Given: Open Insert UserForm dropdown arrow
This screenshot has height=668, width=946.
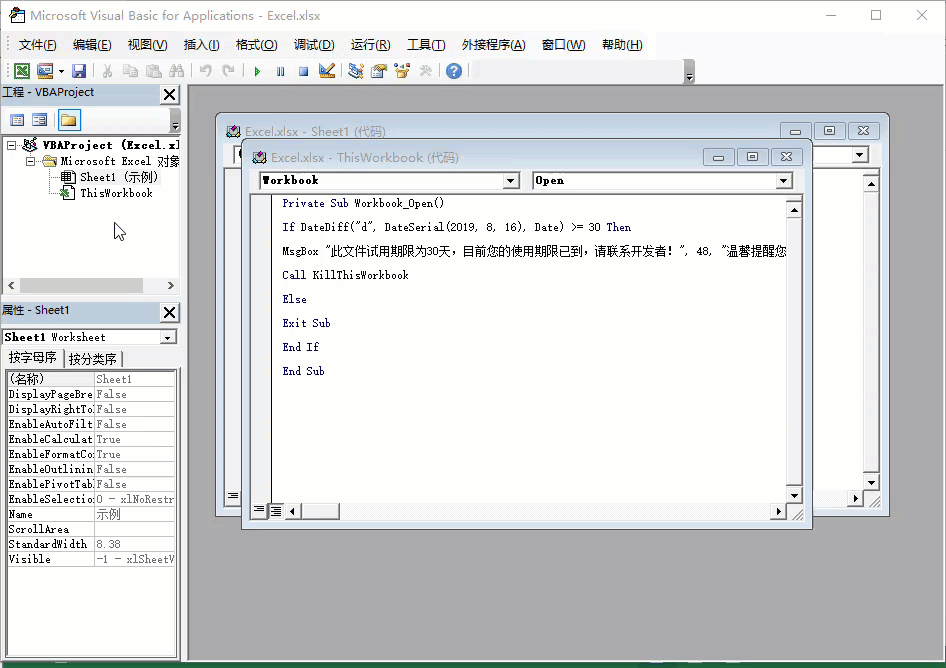Looking at the screenshot, I should (62, 71).
